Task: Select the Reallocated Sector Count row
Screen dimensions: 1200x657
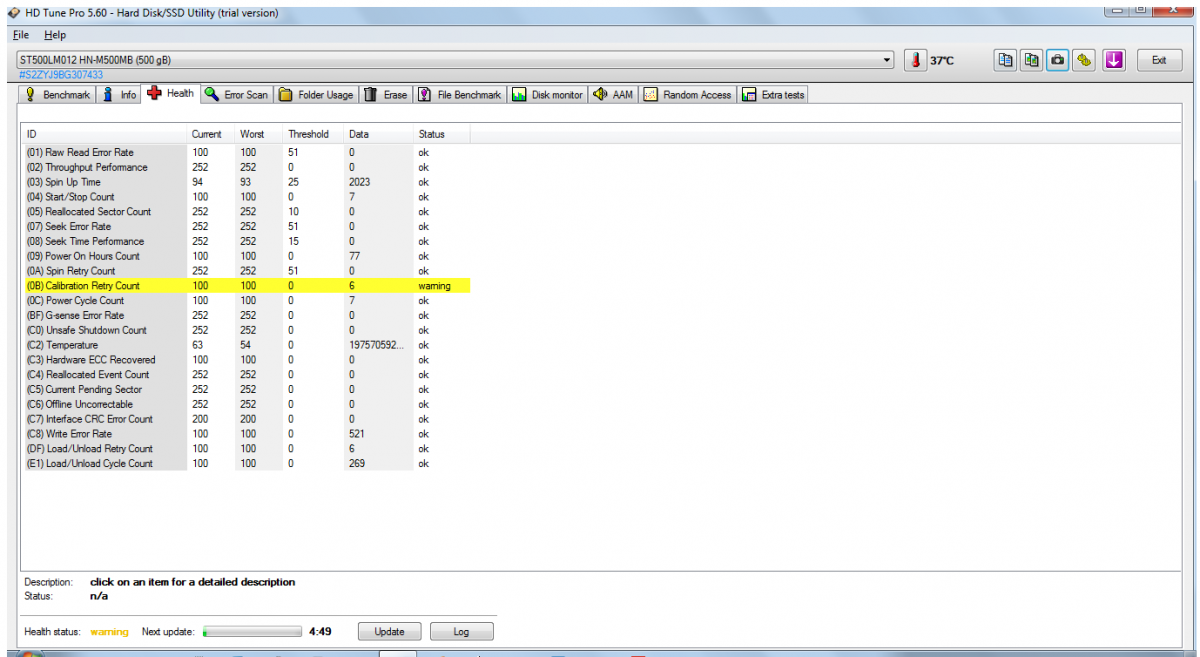Action: [246, 212]
